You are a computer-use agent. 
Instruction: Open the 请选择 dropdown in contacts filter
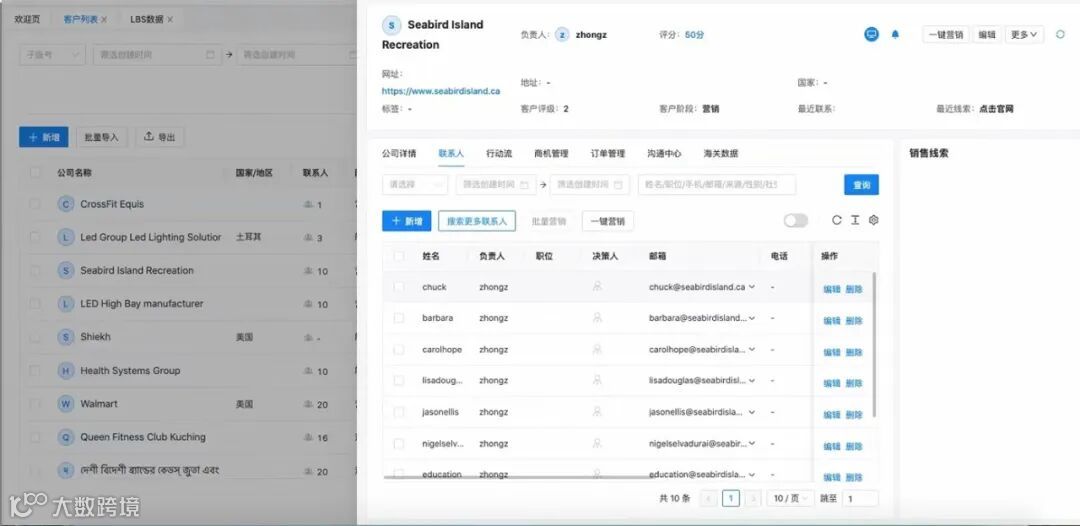[x=415, y=185]
